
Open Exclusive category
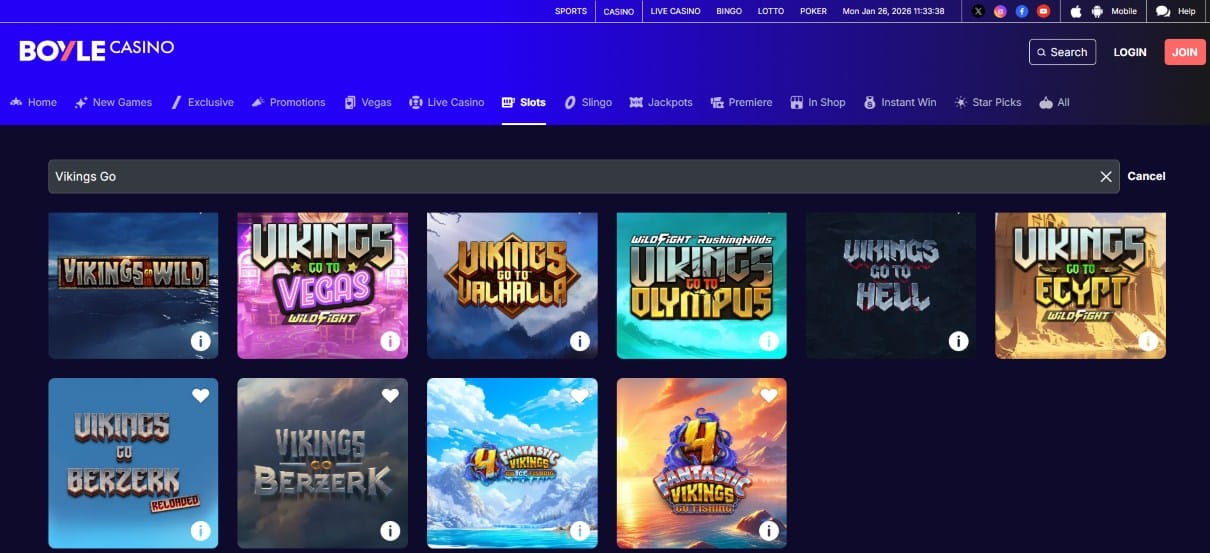(x=202, y=102)
